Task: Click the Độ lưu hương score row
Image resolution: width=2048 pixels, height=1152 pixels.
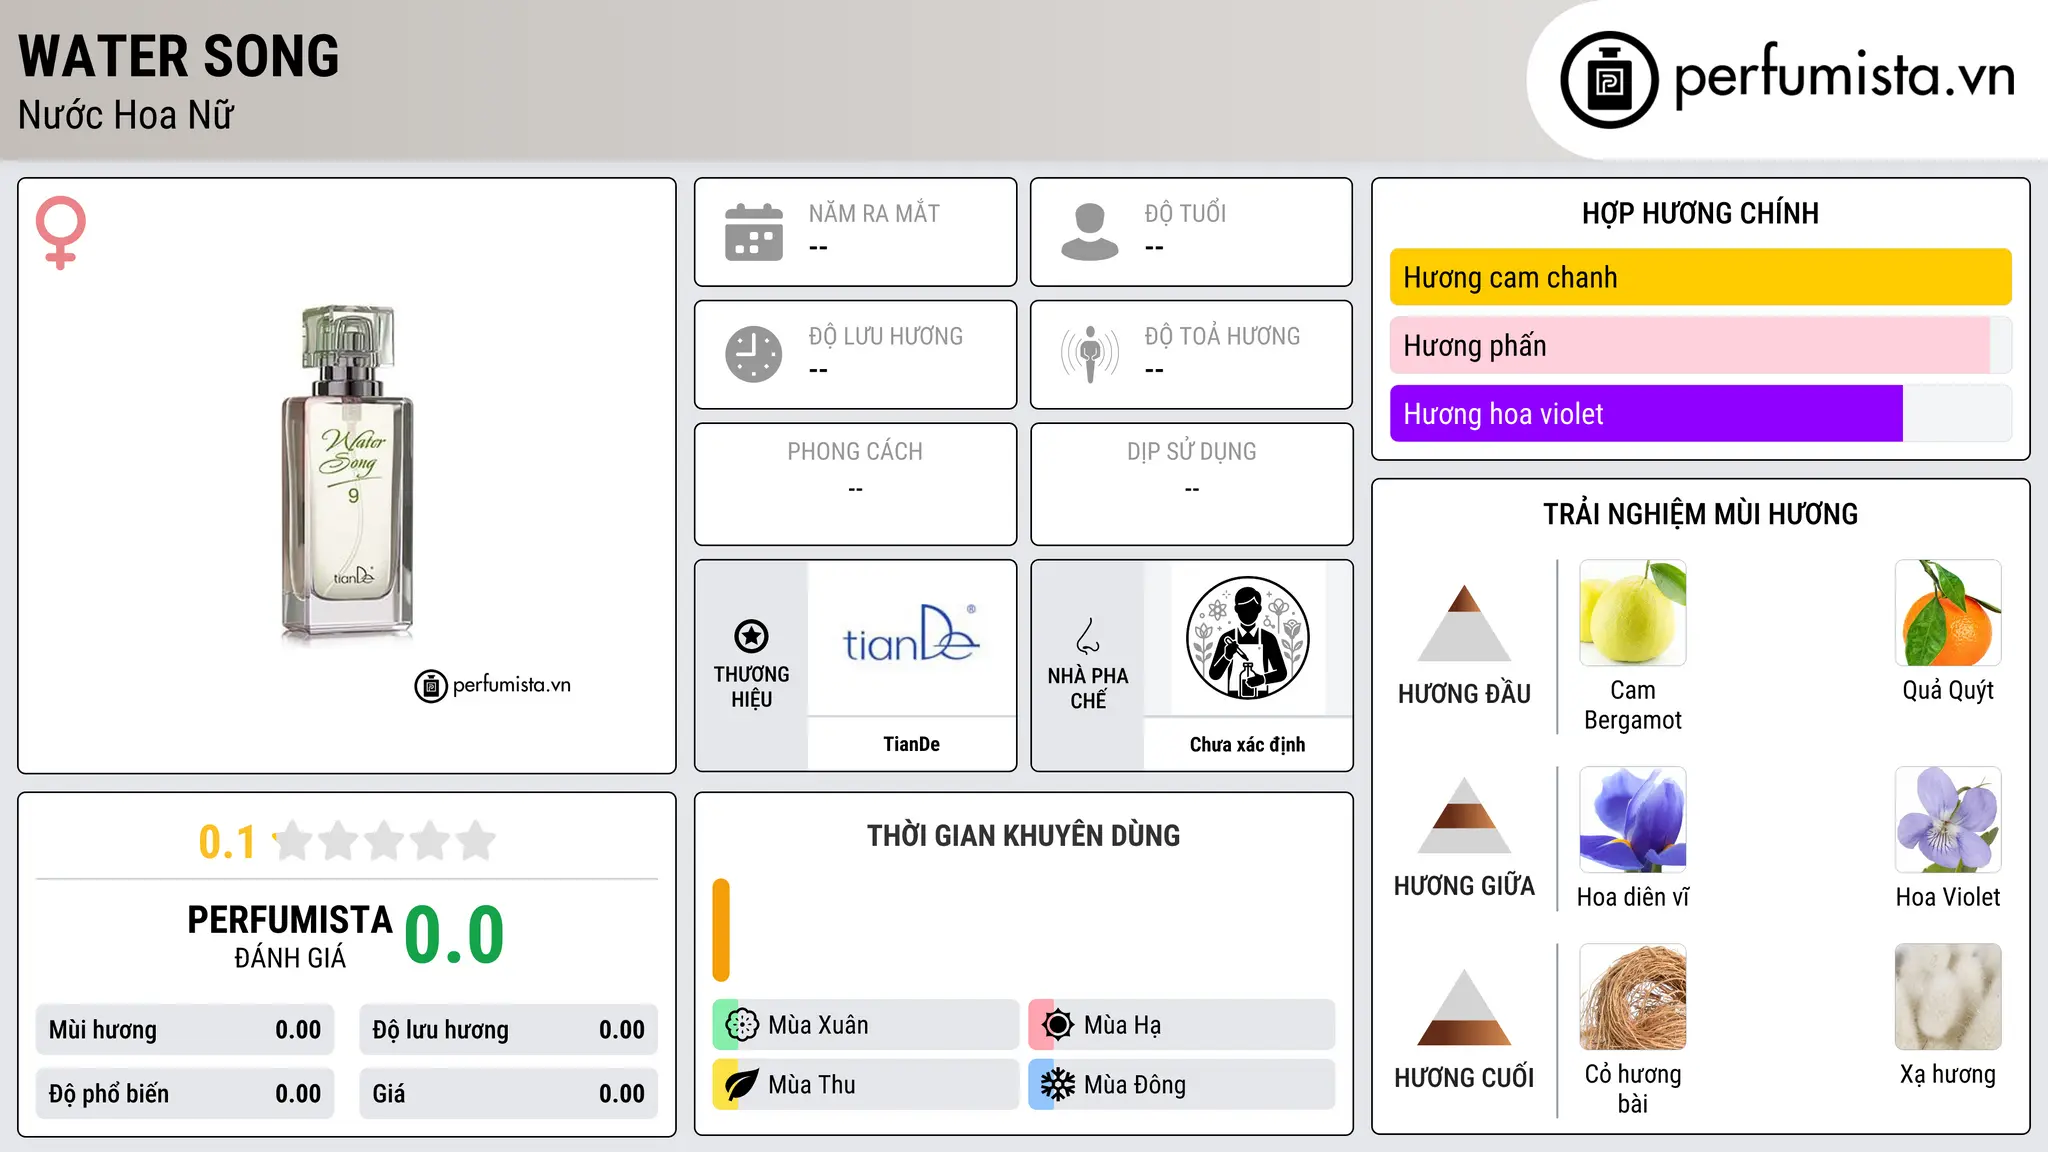Action: coord(508,1030)
